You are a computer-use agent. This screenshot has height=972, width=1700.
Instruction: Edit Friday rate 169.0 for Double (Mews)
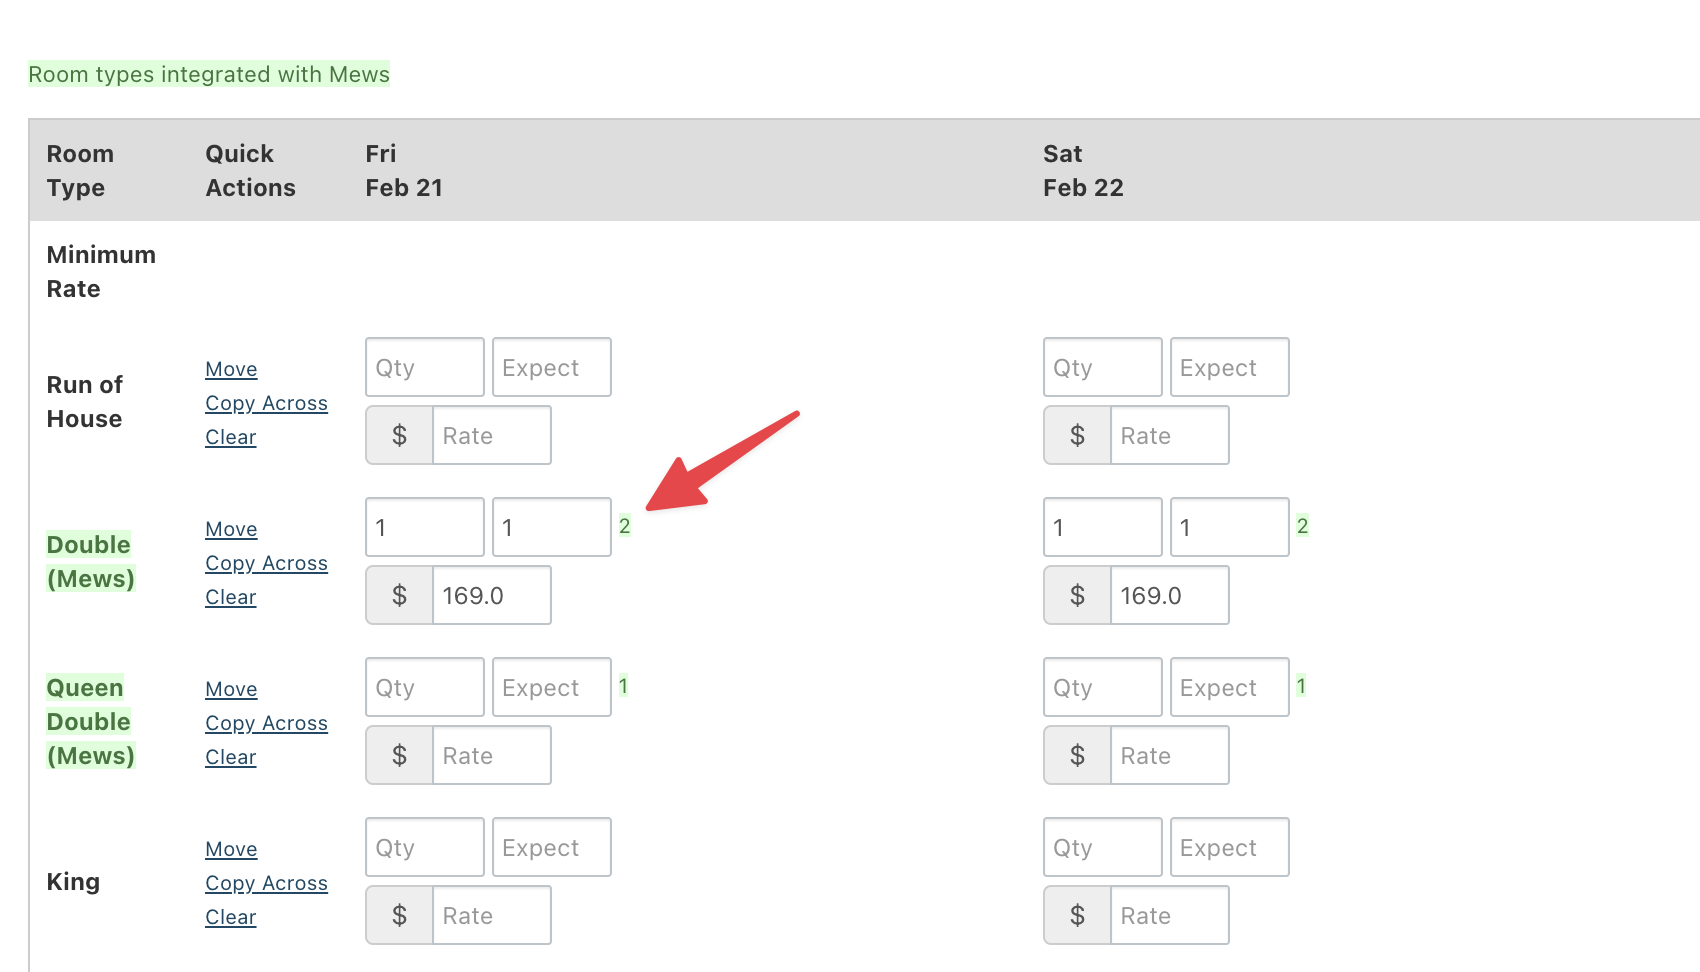point(491,595)
